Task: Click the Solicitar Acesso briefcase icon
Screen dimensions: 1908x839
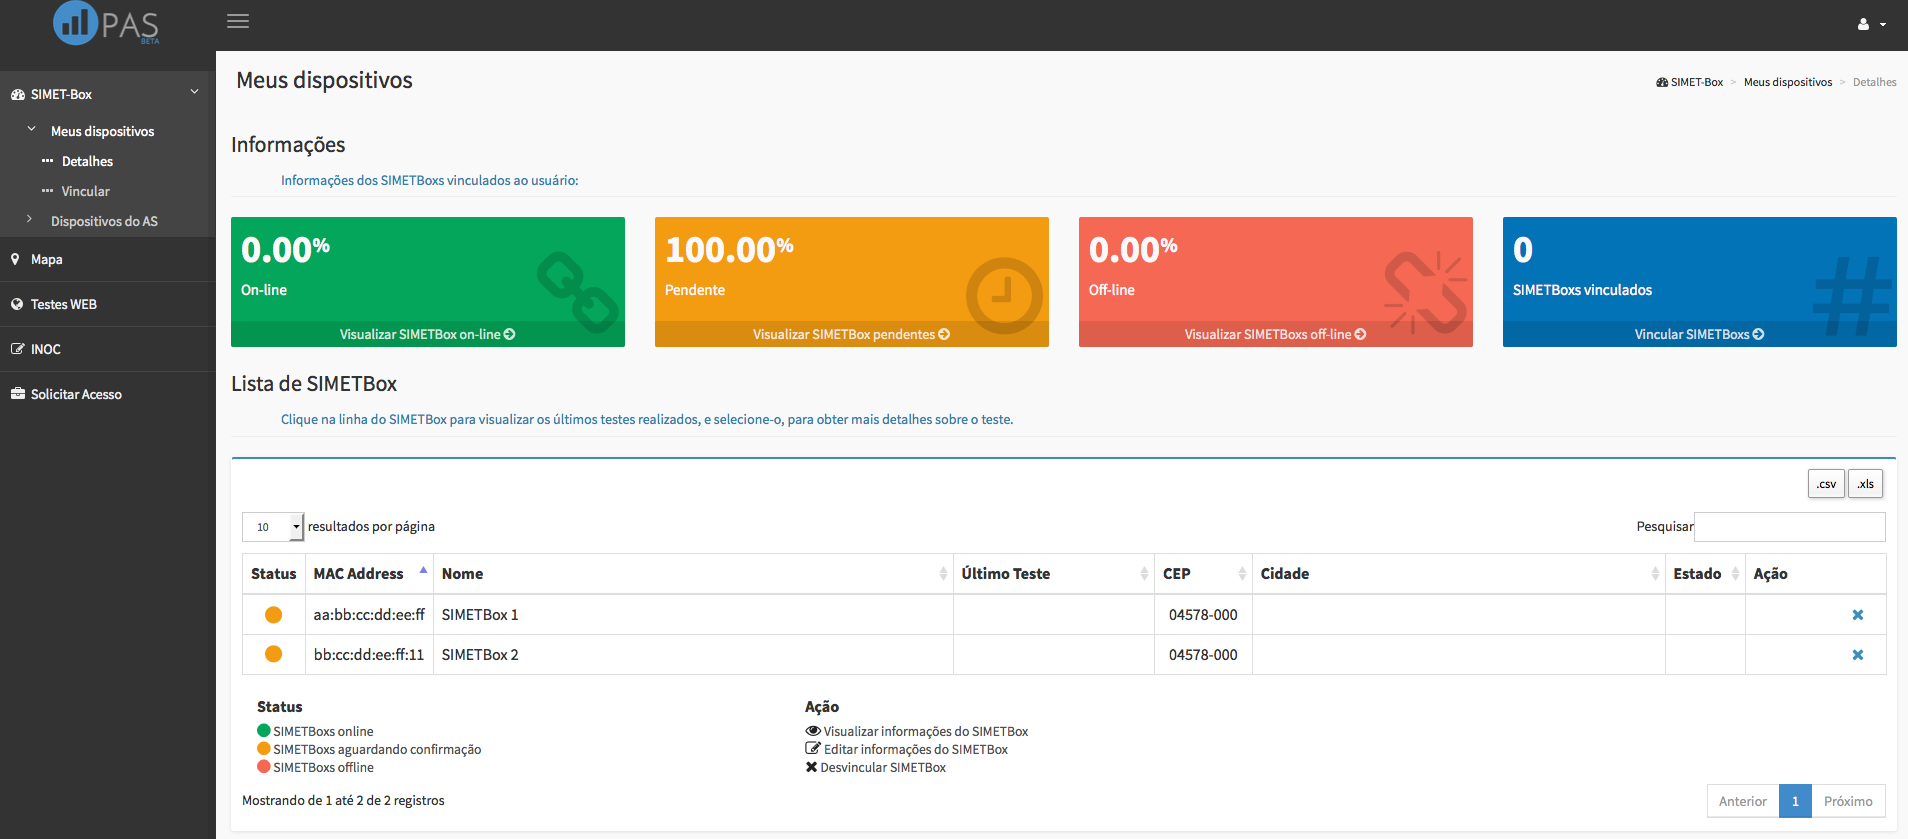Action: pyautogui.click(x=18, y=394)
